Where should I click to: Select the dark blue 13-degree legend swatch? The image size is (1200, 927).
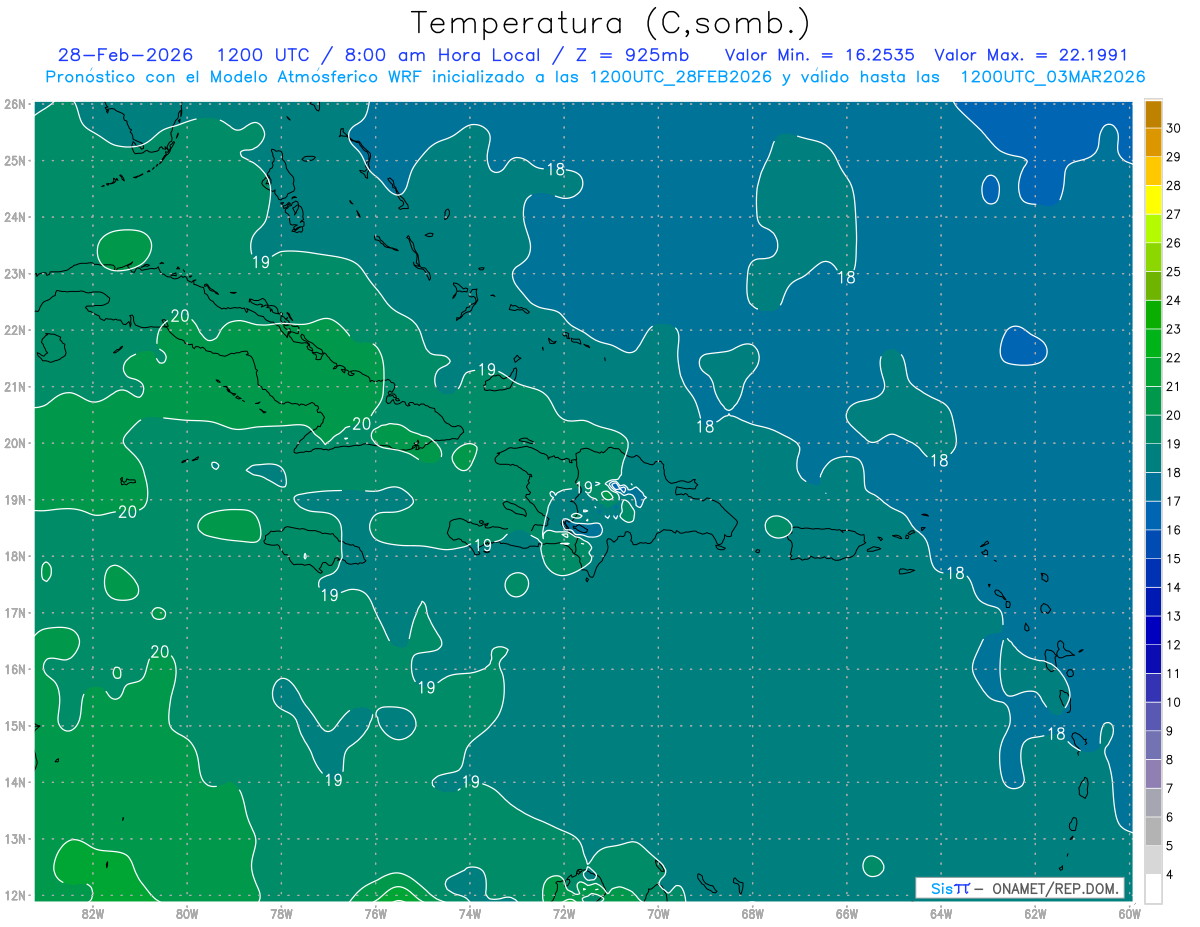point(1153,602)
